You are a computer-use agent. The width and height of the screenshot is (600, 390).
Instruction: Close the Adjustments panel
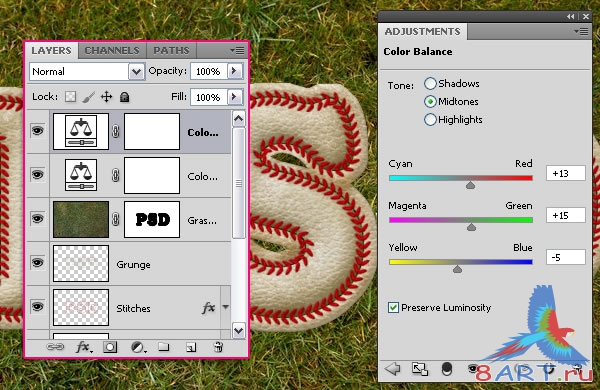click(x=586, y=16)
